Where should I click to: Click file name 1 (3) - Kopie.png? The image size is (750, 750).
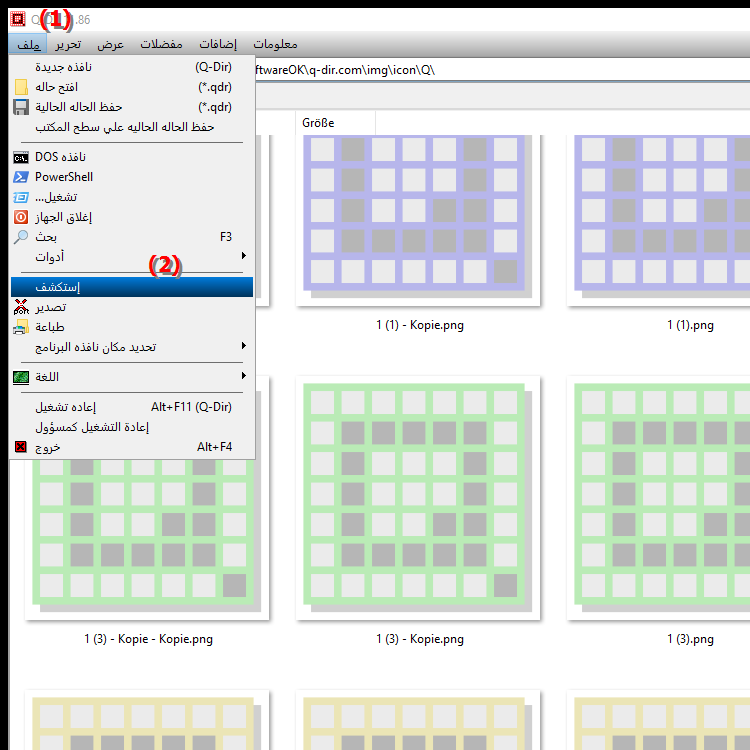[x=419, y=639]
